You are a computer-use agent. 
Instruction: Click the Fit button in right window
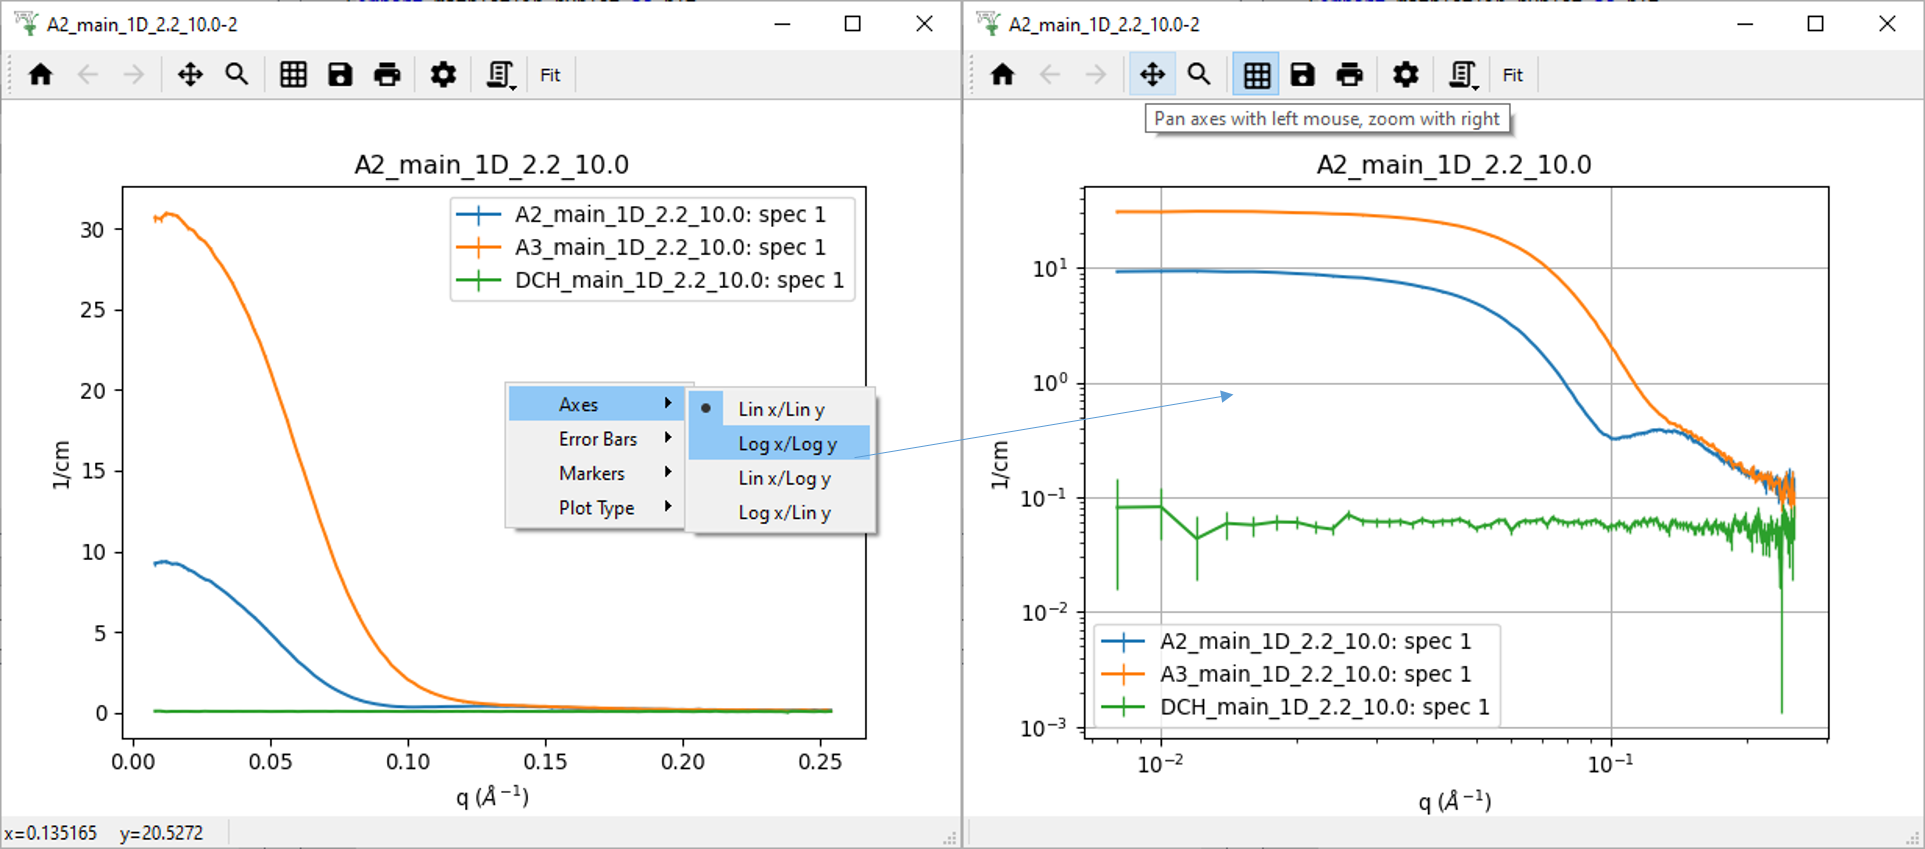[1512, 75]
